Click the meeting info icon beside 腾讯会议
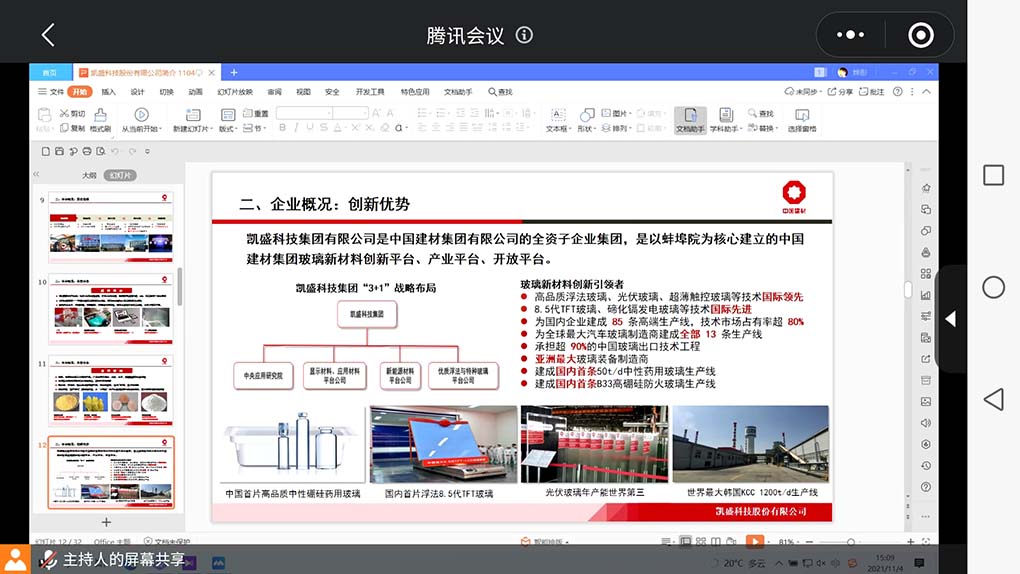 [x=524, y=35]
